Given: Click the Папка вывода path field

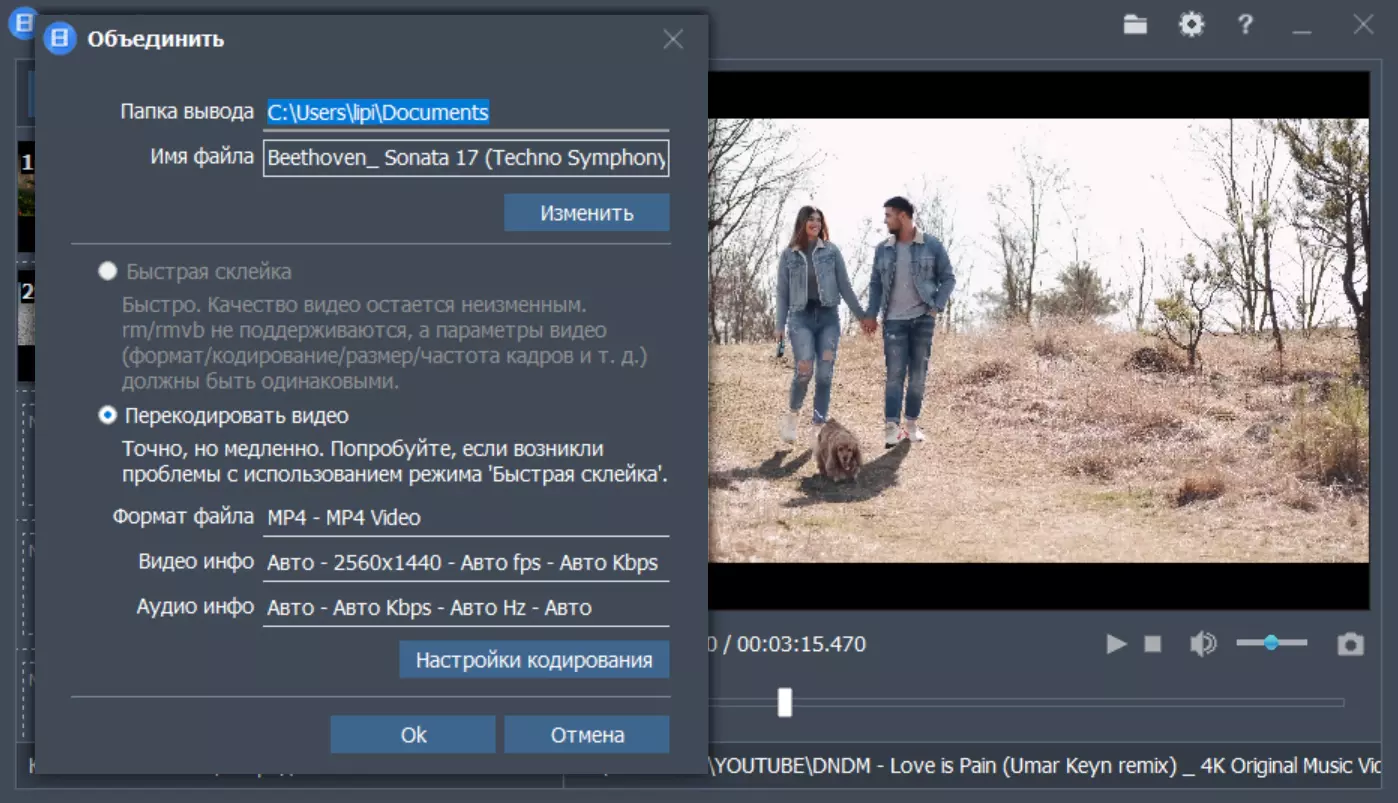Looking at the screenshot, I should click(x=466, y=112).
